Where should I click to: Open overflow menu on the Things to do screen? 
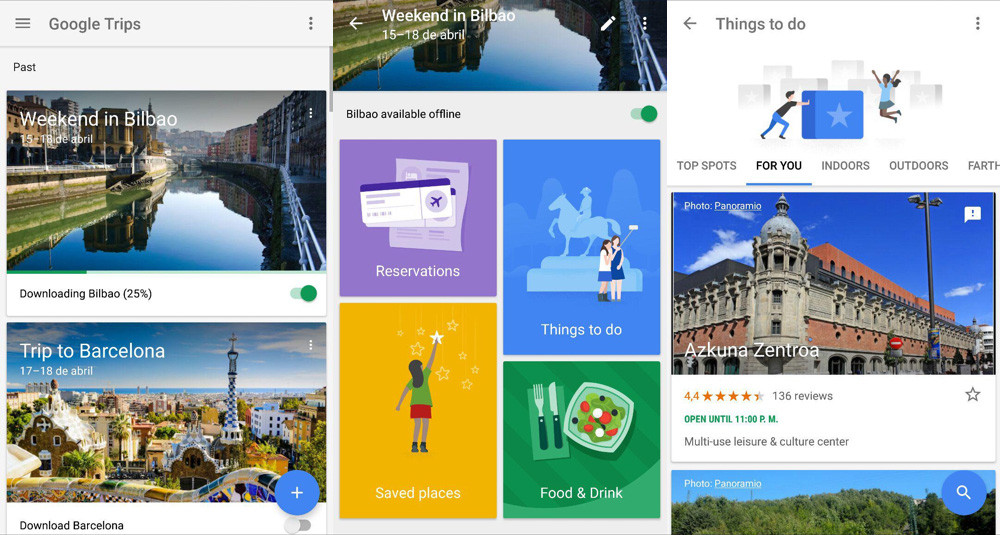pyautogui.click(x=977, y=24)
